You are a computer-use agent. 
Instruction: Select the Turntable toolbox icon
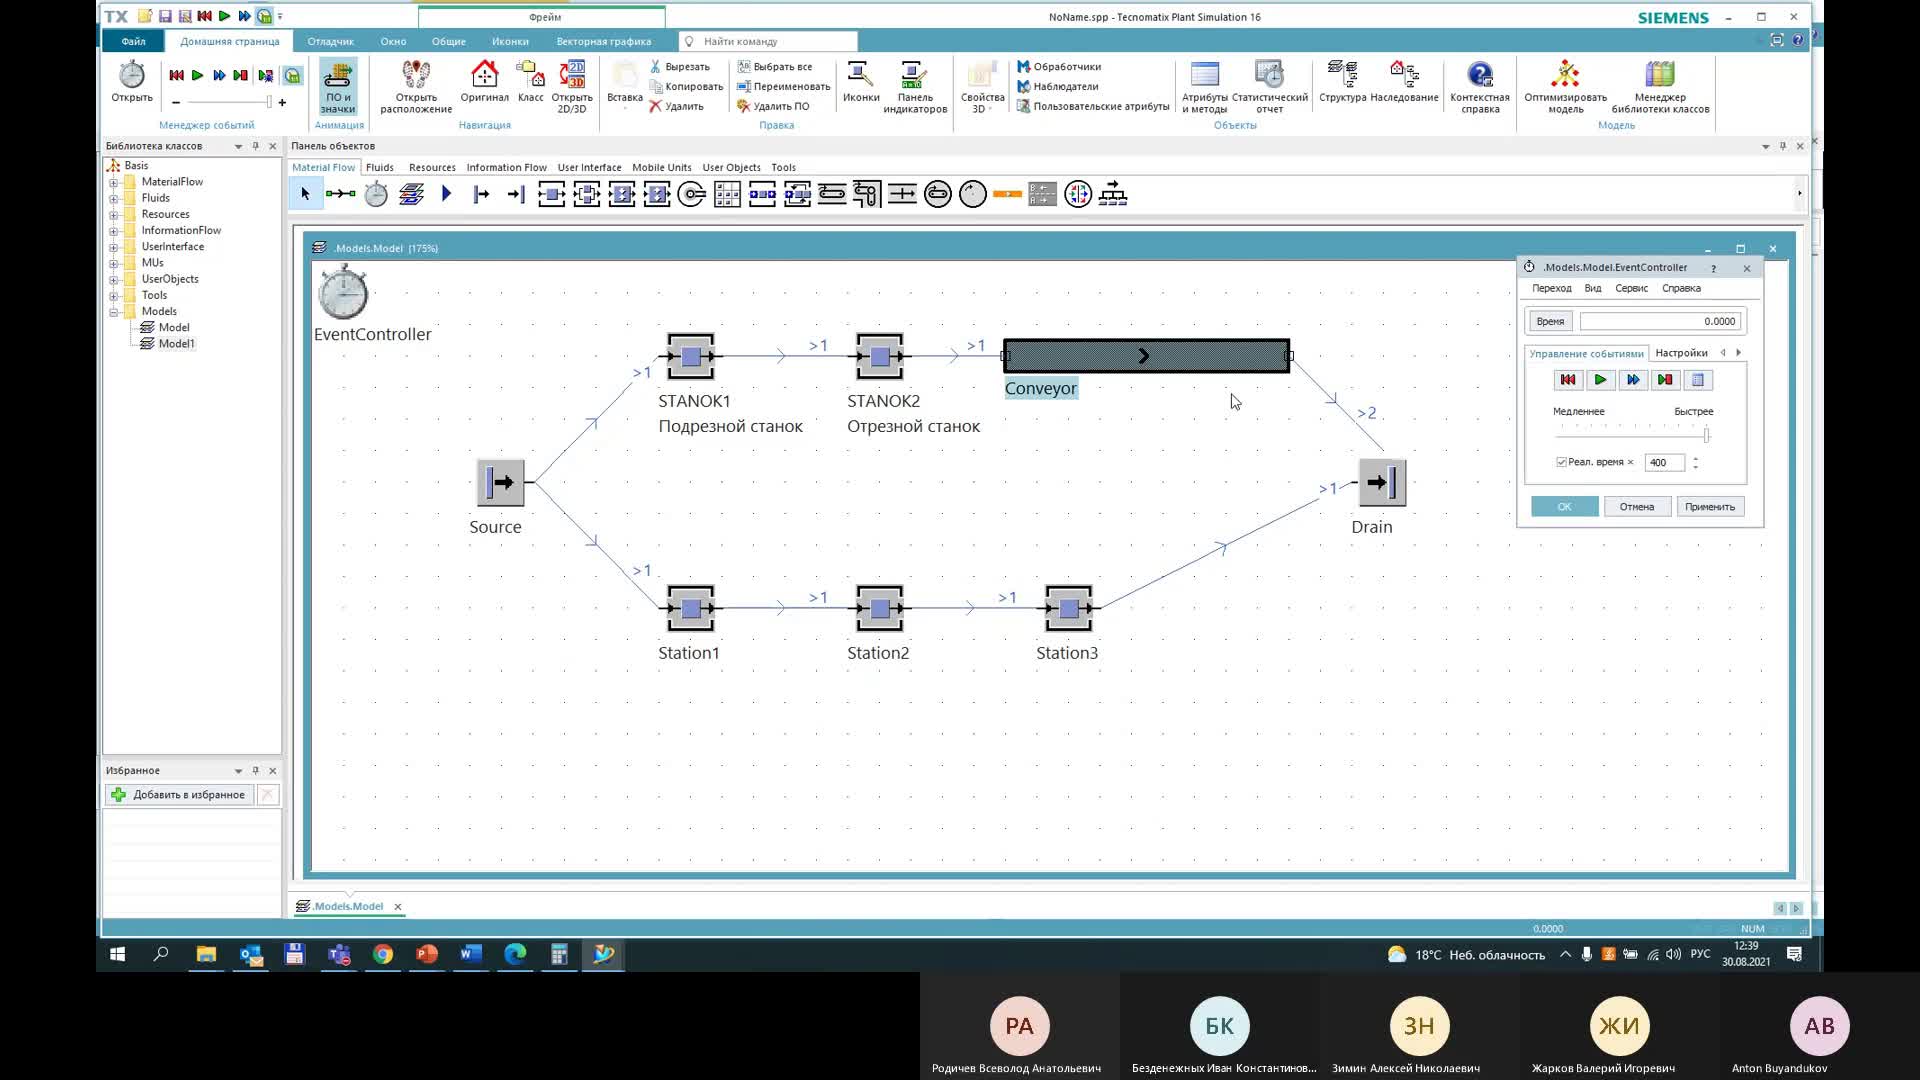click(937, 194)
